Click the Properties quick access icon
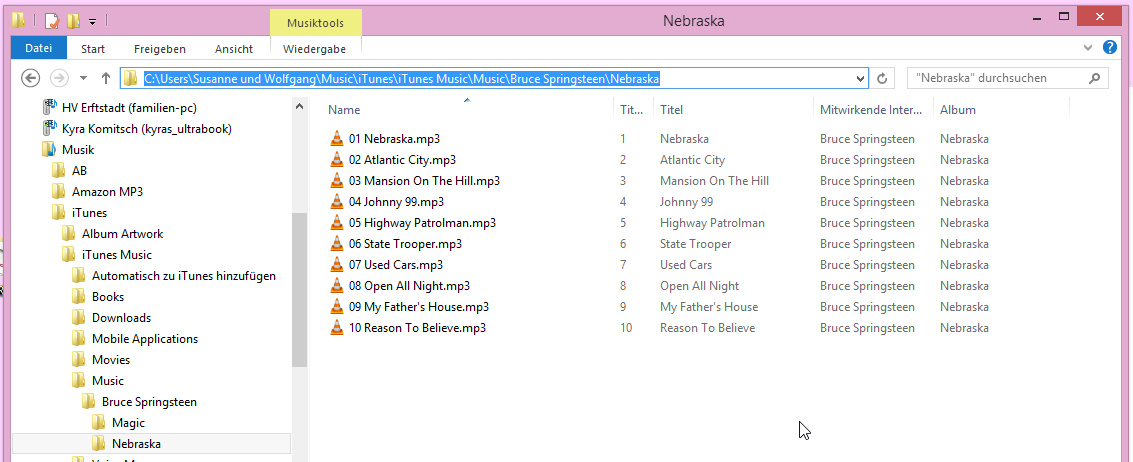The image size is (1133, 462). [51, 20]
